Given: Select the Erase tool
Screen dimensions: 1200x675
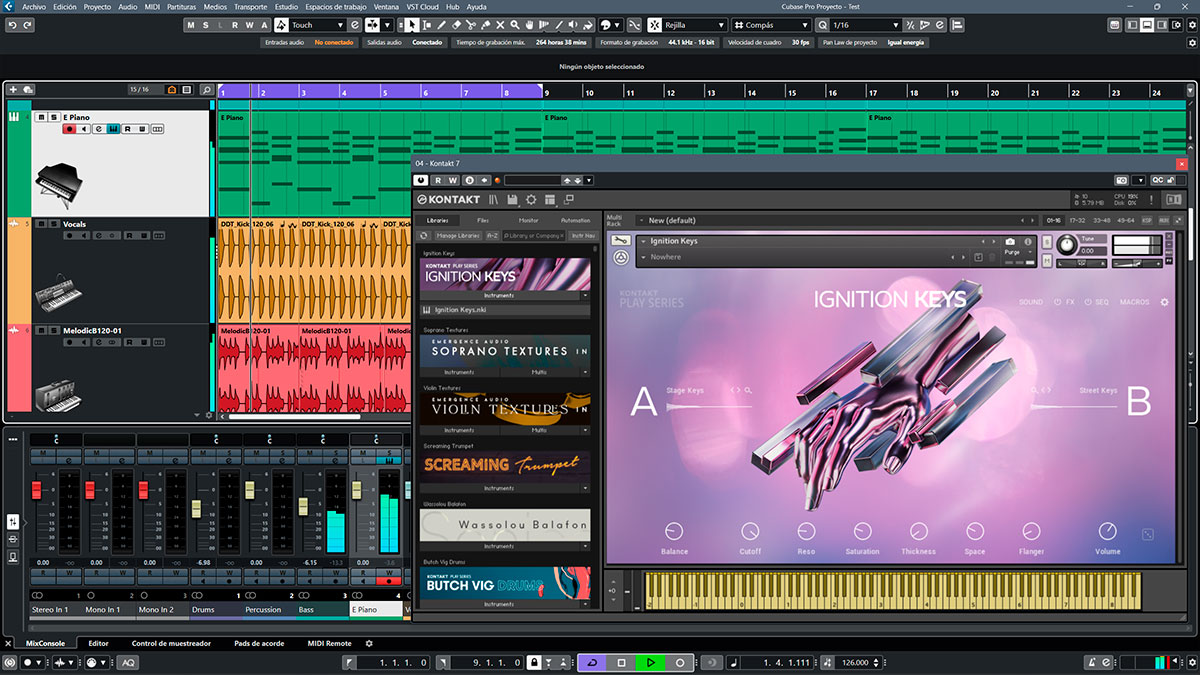Looking at the screenshot, I should click(457, 25).
